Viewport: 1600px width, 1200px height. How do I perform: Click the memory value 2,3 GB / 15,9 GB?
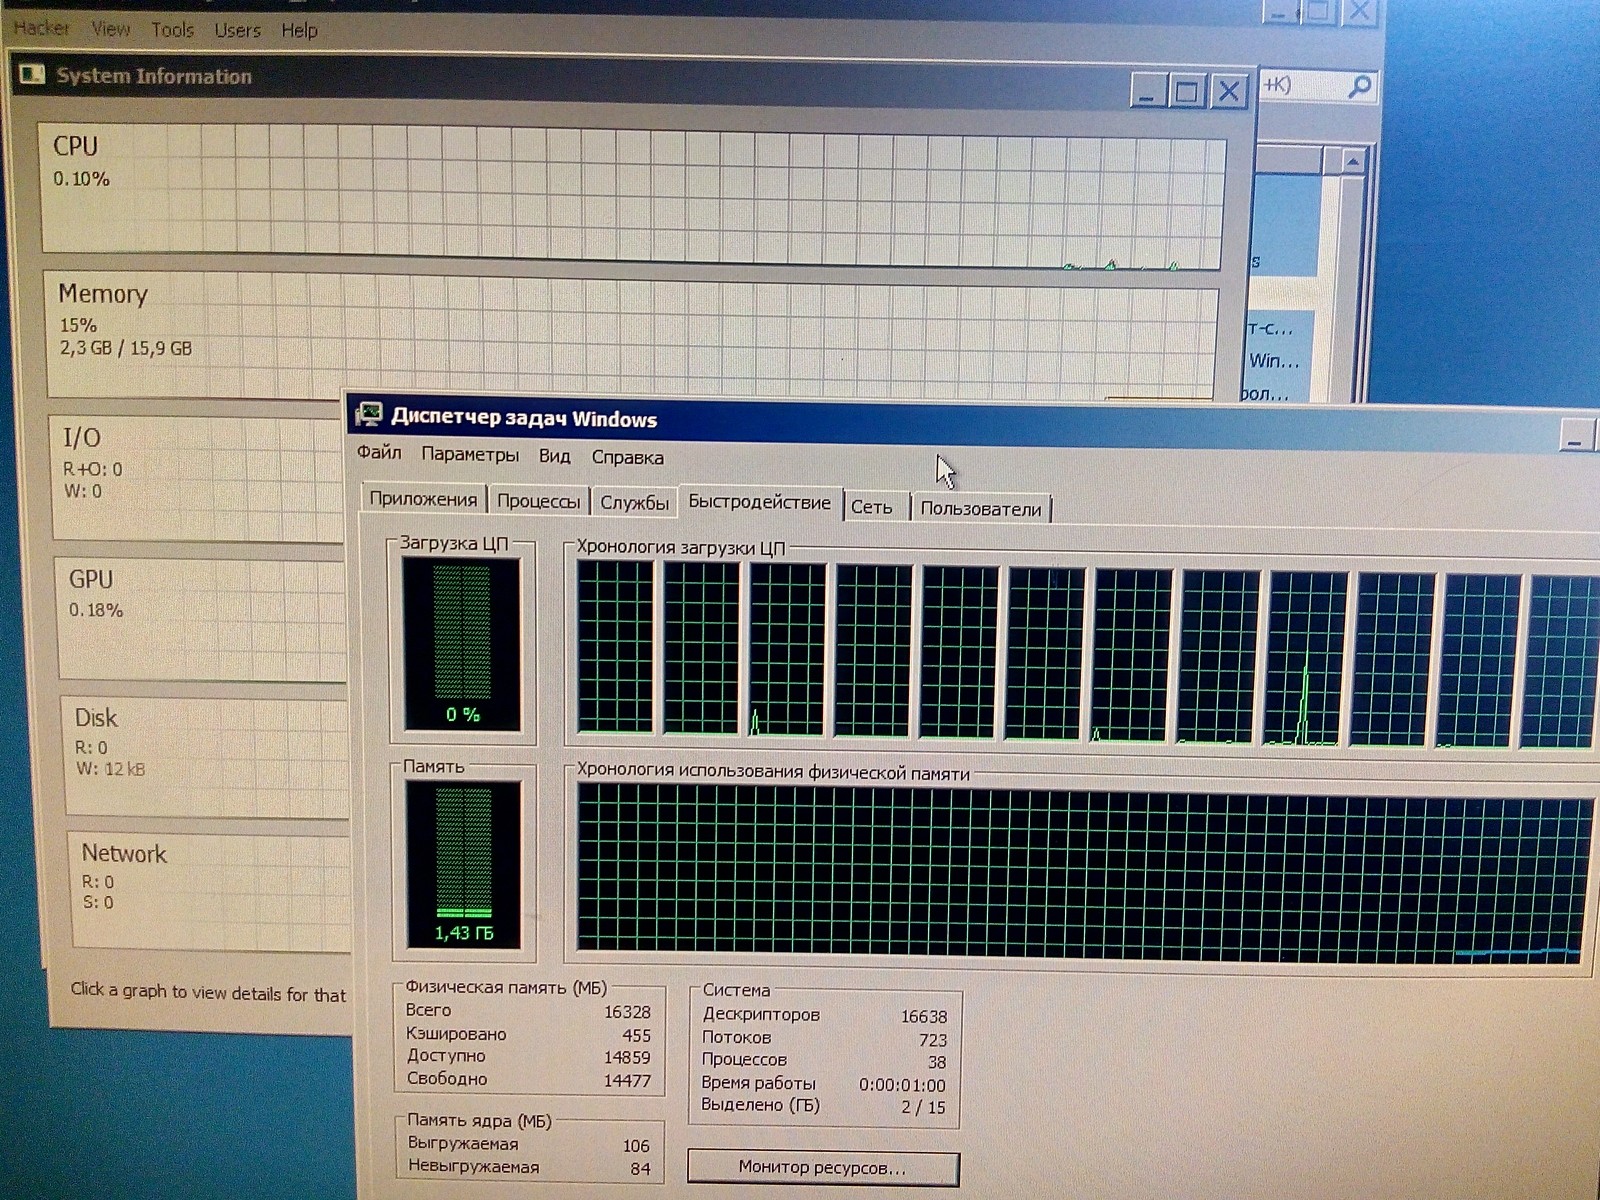coord(126,348)
